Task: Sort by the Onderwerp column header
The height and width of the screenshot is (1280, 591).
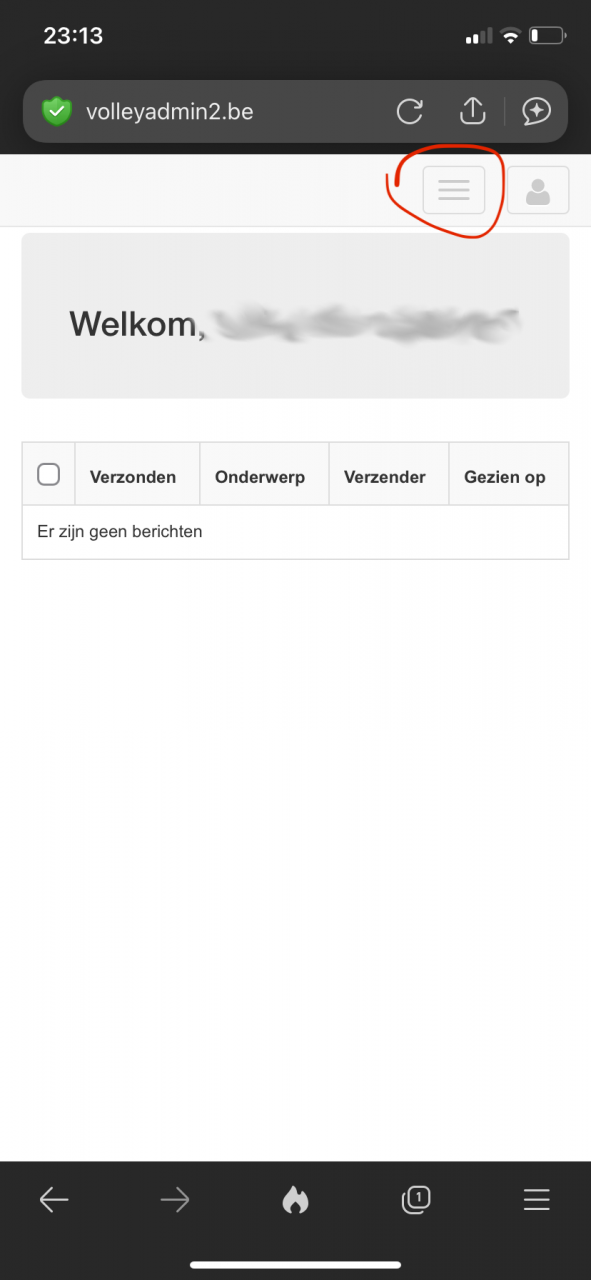Action: (x=260, y=477)
